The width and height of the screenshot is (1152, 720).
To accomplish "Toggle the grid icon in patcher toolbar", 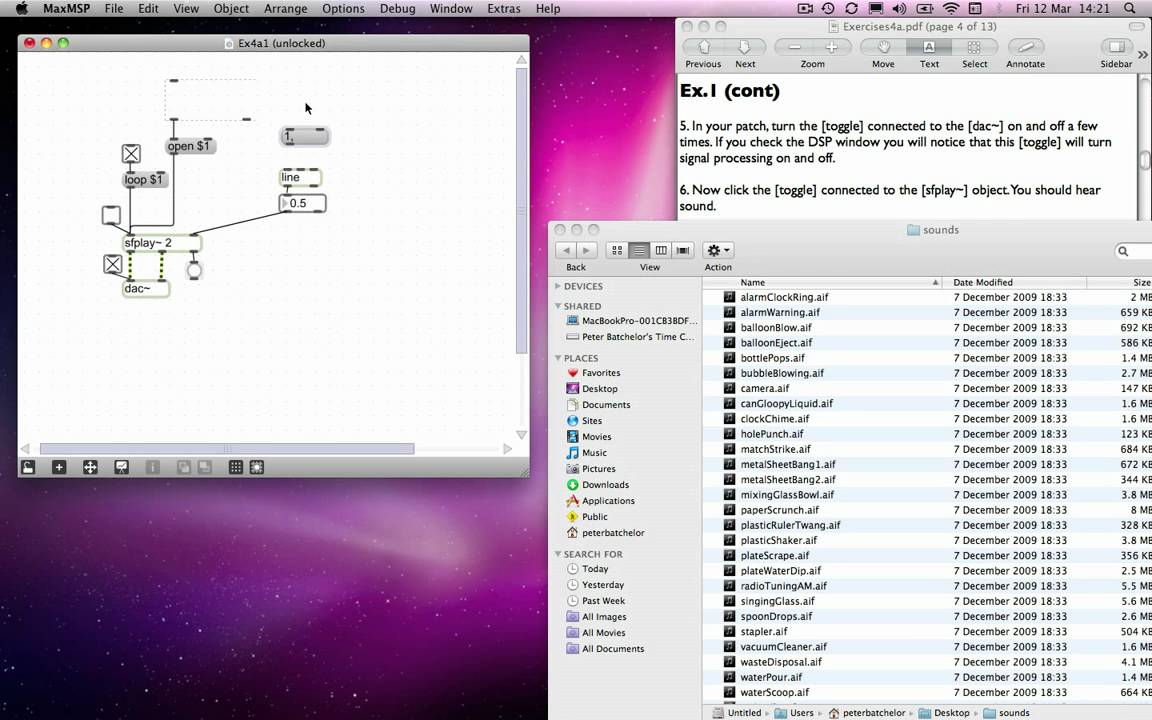I will (236, 467).
